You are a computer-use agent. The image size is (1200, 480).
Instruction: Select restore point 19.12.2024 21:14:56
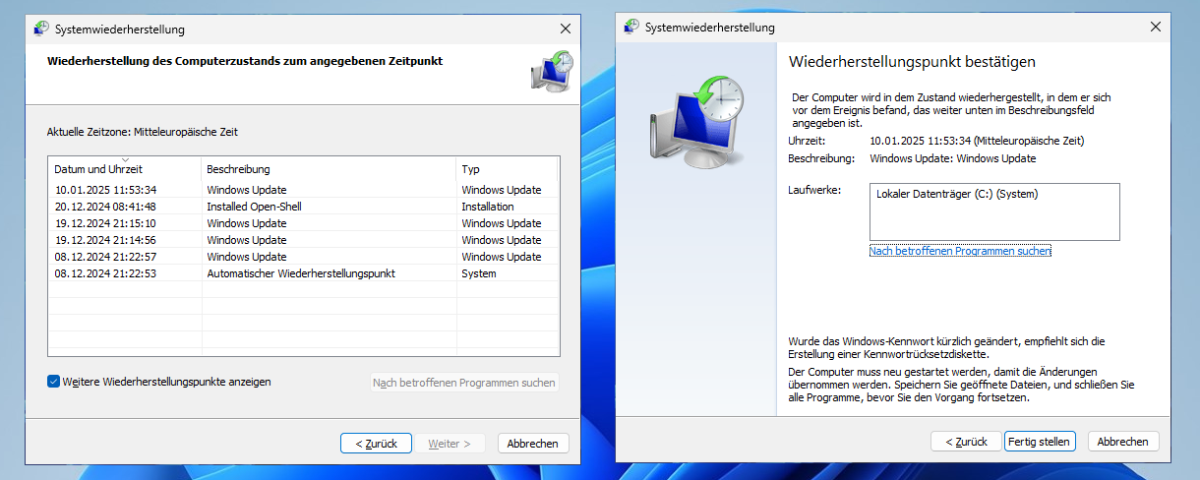click(x=303, y=240)
